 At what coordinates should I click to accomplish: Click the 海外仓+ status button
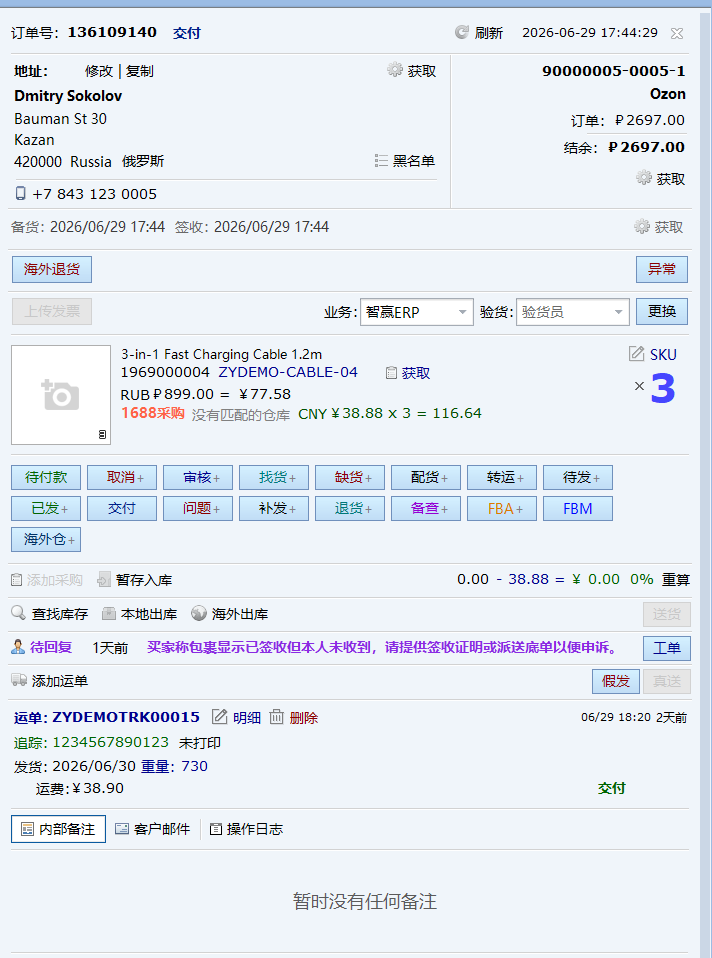click(46, 539)
